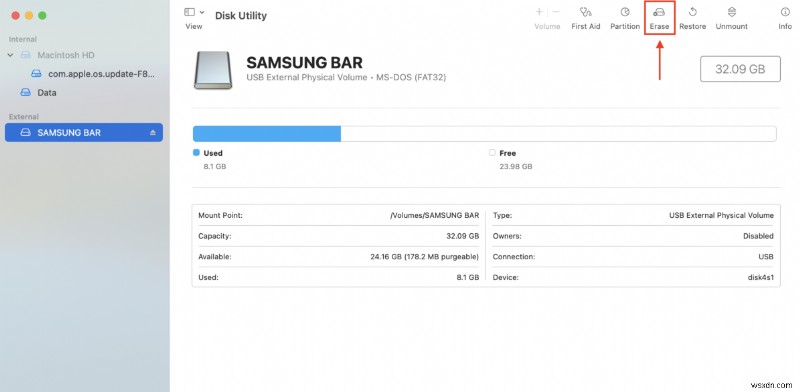The image size is (800, 392).
Task: Select com.apple.os.update volume in sidebar
Action: (x=101, y=74)
